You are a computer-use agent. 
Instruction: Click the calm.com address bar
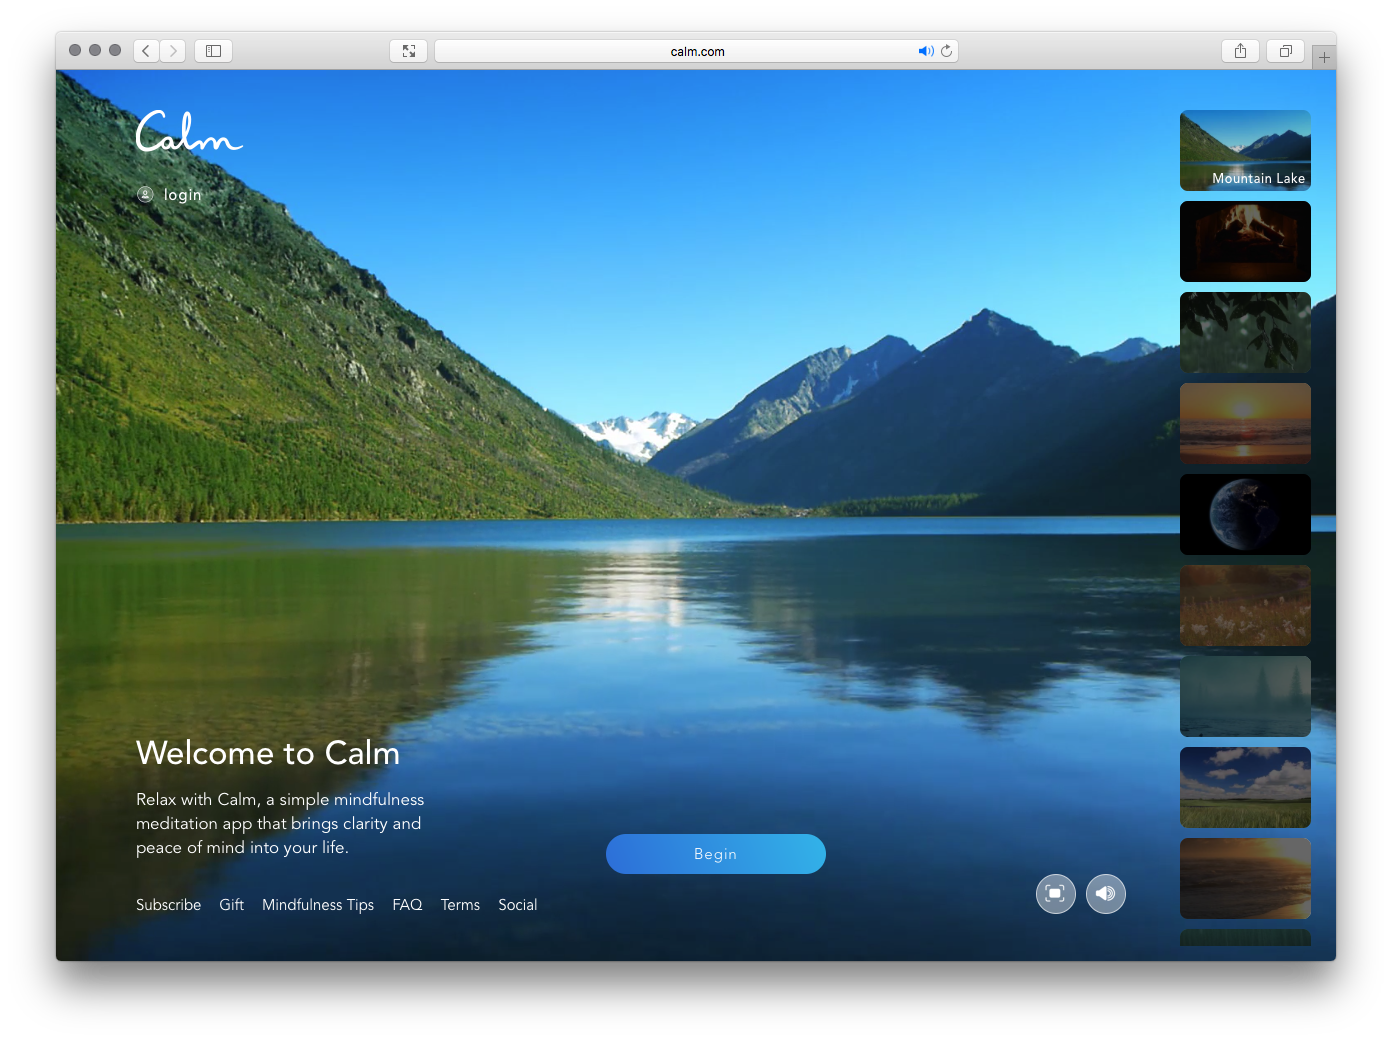click(680, 51)
